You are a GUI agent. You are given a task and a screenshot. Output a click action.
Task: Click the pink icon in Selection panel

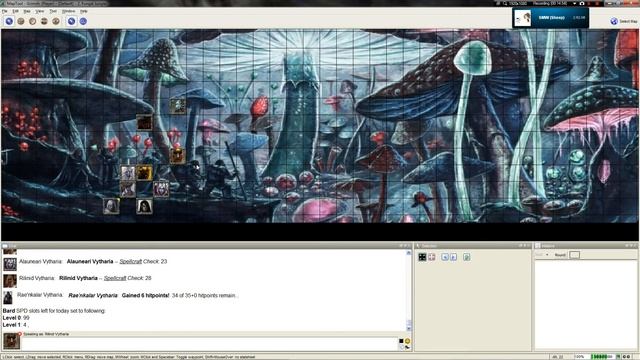click(432, 257)
